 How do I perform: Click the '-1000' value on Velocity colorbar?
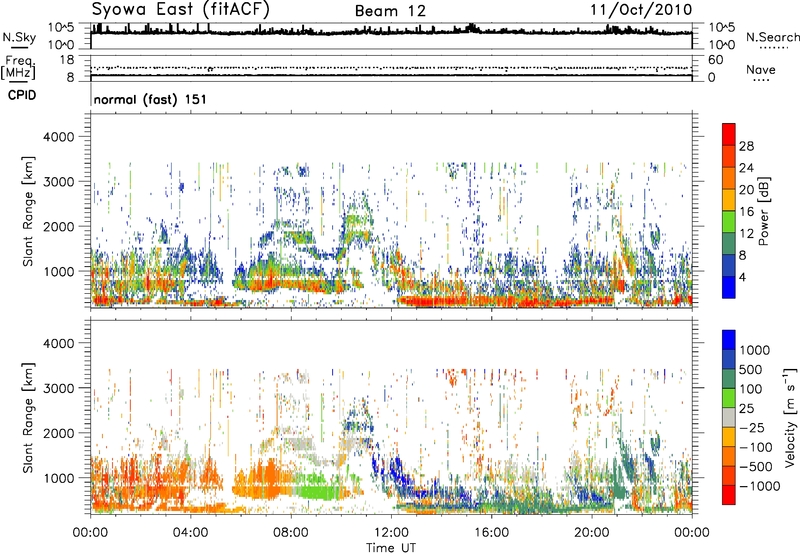(x=760, y=486)
